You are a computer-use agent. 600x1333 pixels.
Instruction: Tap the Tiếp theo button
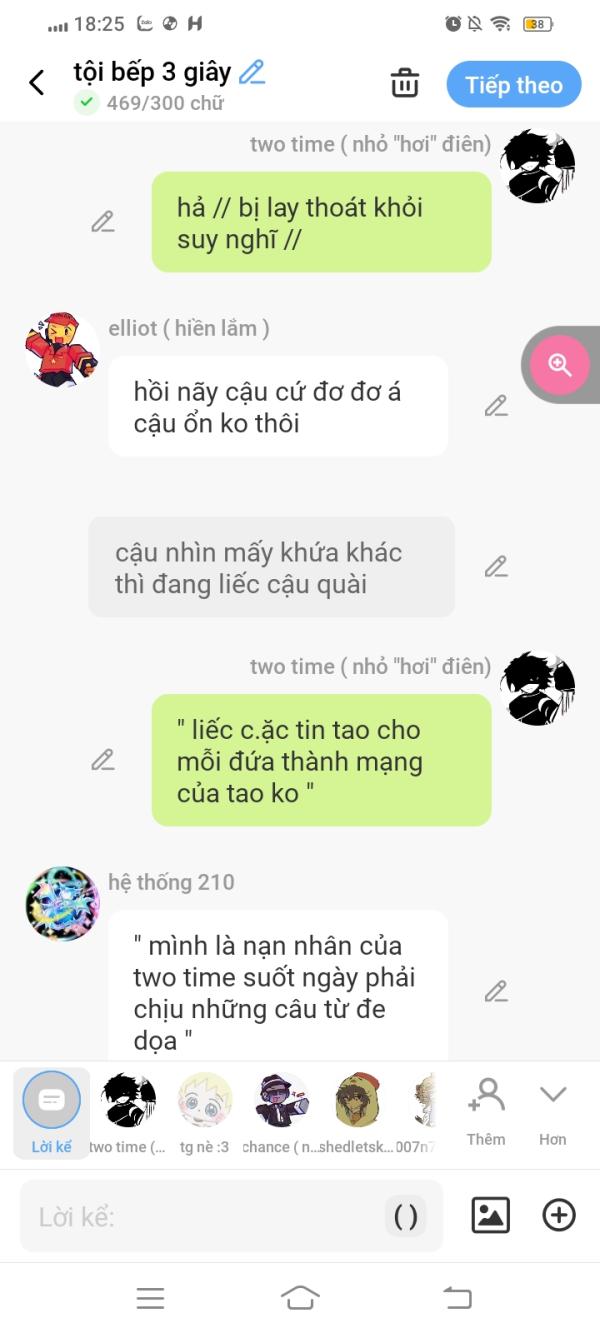pyautogui.click(x=514, y=85)
